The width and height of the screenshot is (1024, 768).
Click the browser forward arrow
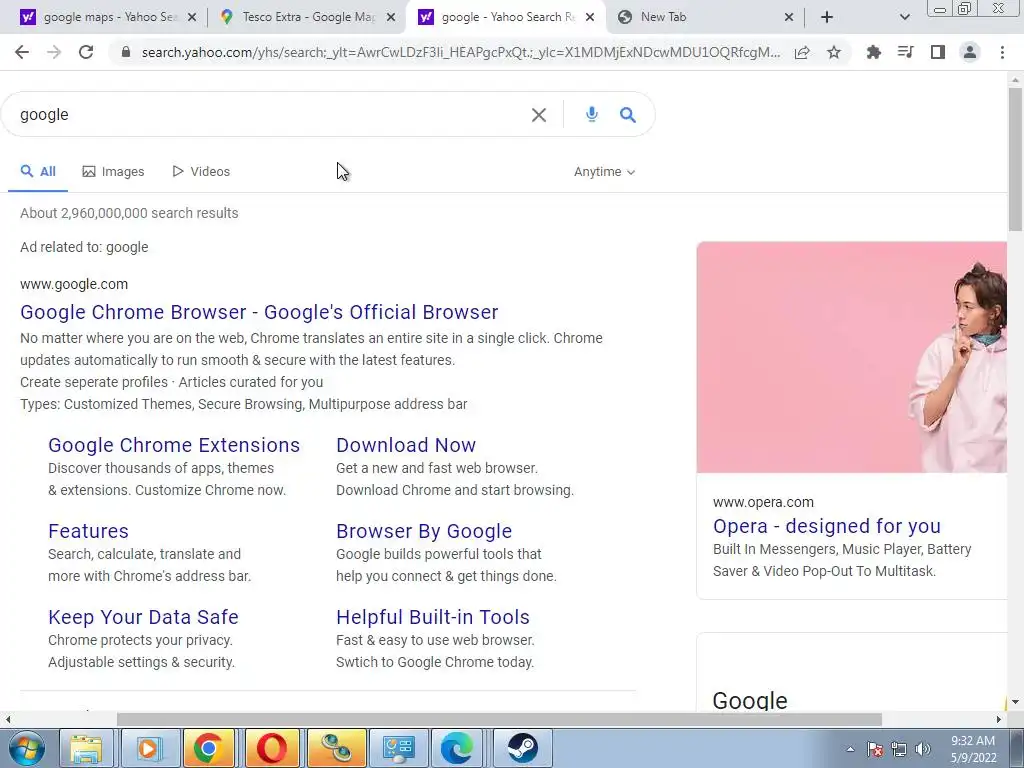[x=54, y=52]
